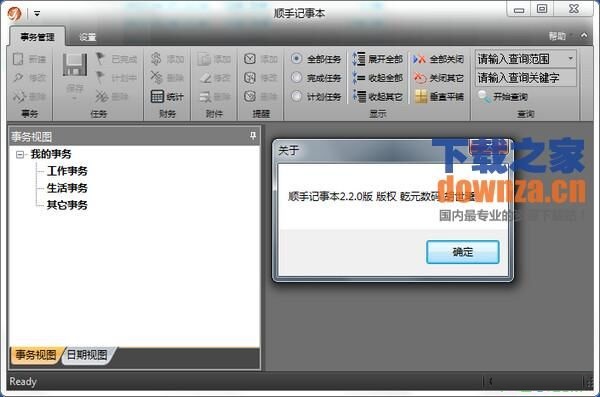Maximize the 顺手记事本 window

[542, 9]
